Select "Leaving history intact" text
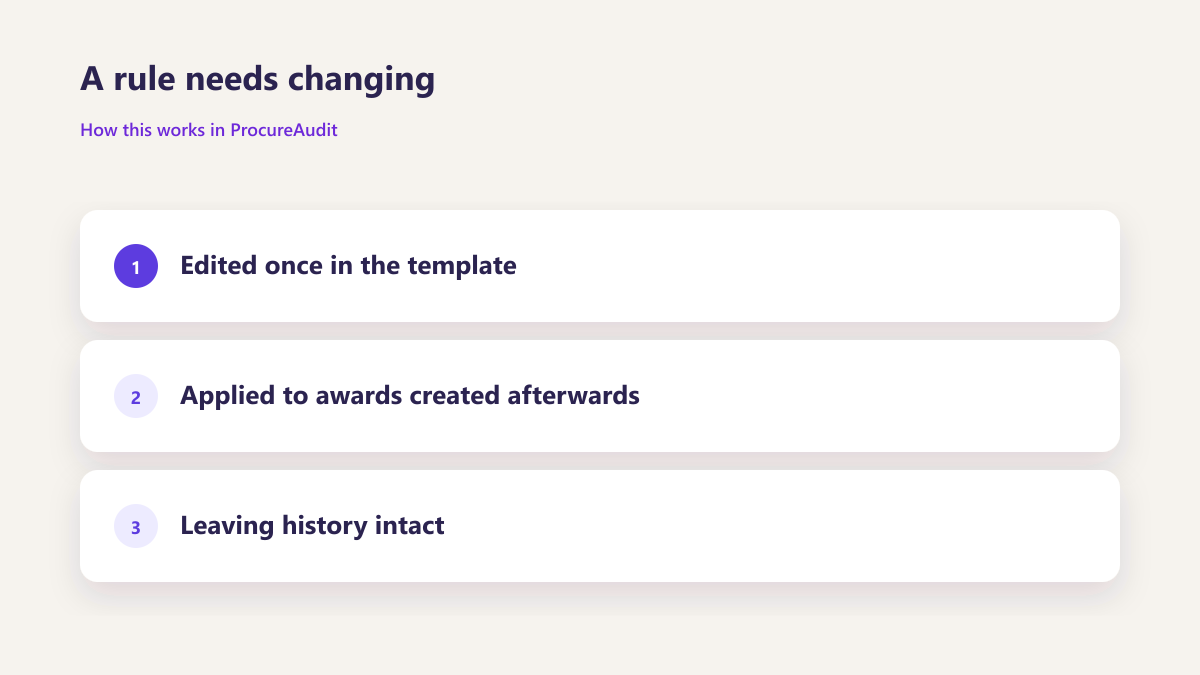 click(312, 526)
